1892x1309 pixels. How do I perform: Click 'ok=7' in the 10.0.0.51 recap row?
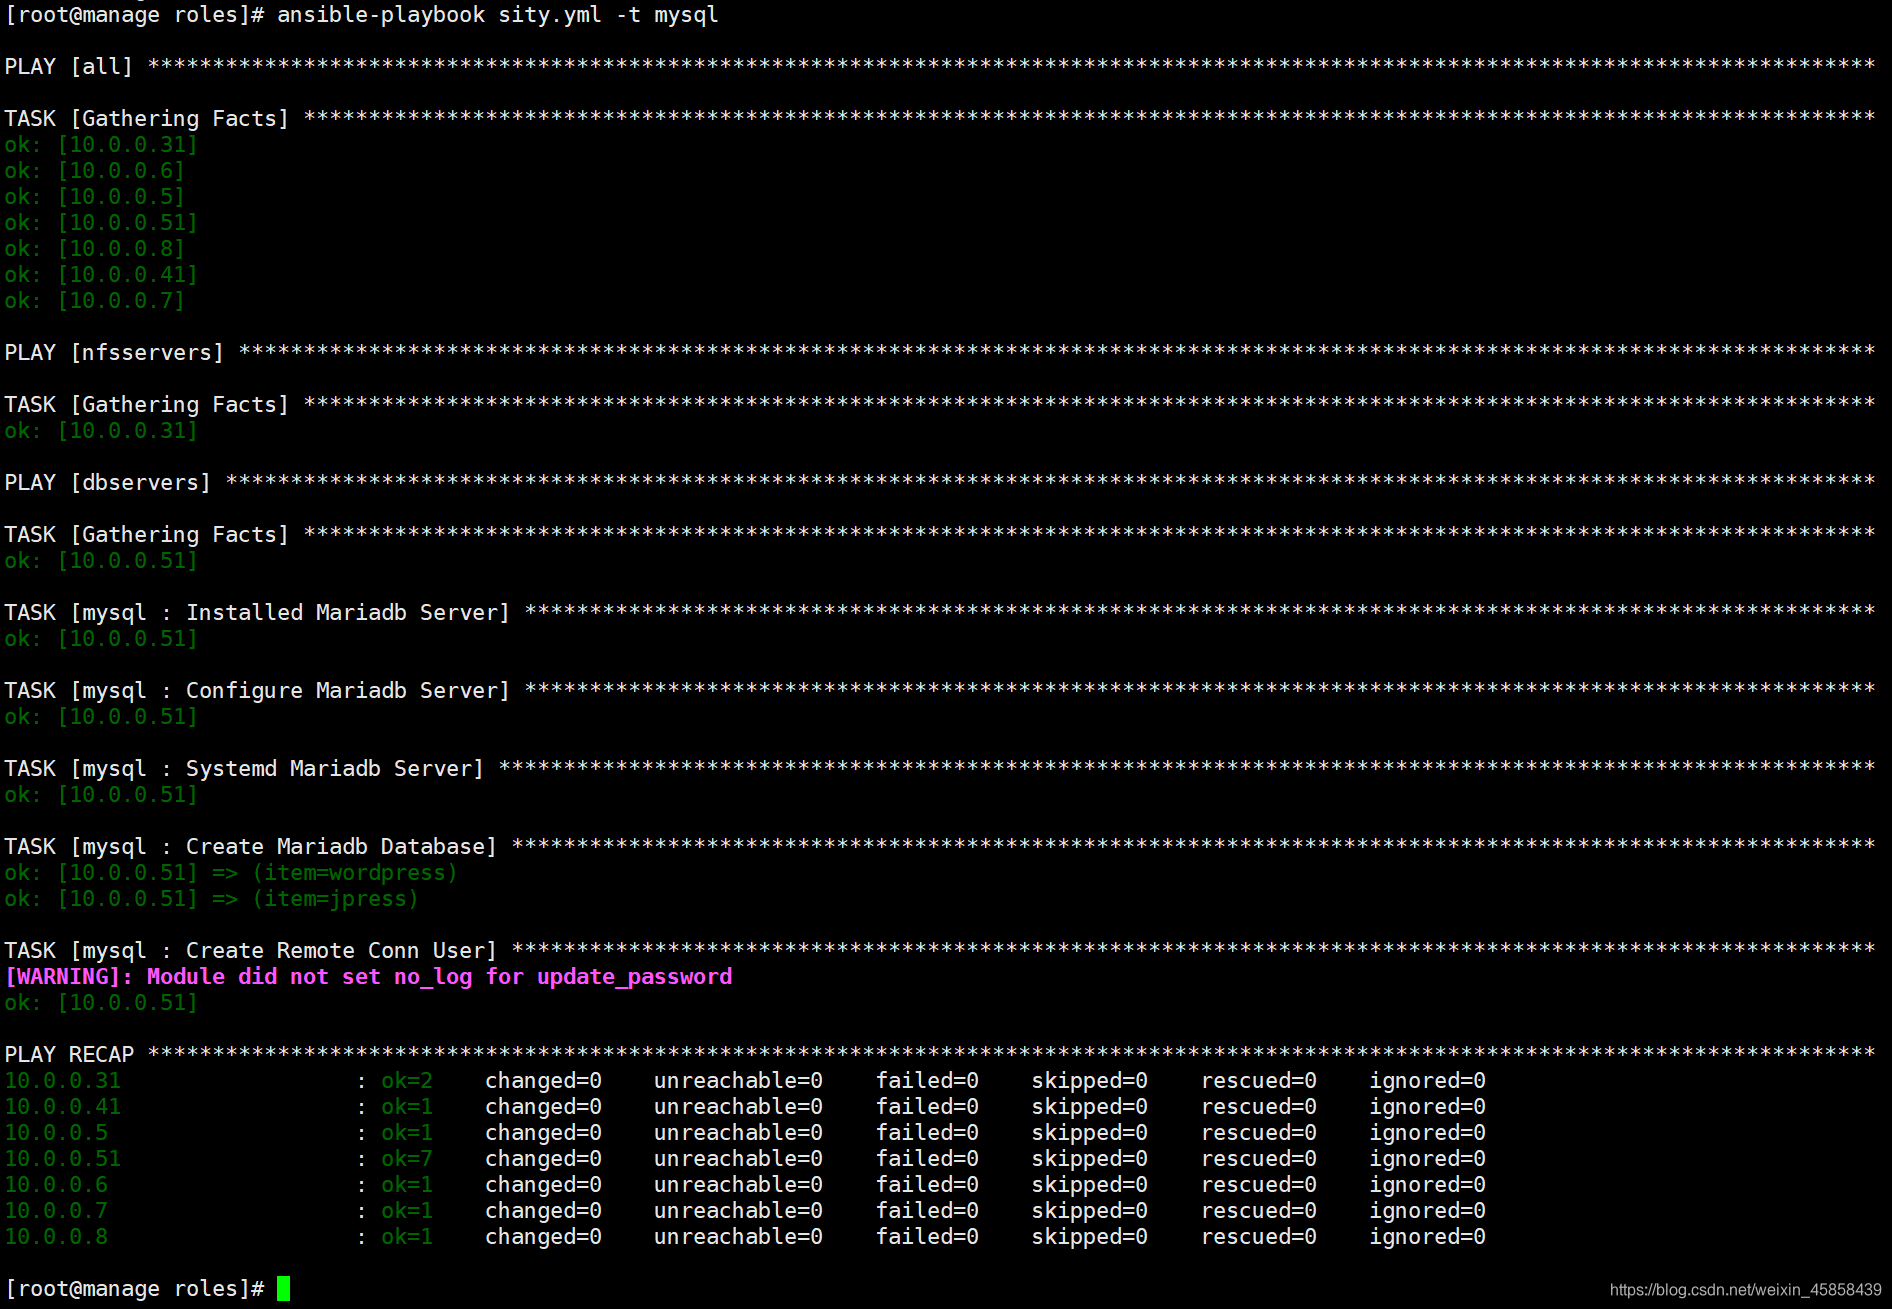[407, 1158]
